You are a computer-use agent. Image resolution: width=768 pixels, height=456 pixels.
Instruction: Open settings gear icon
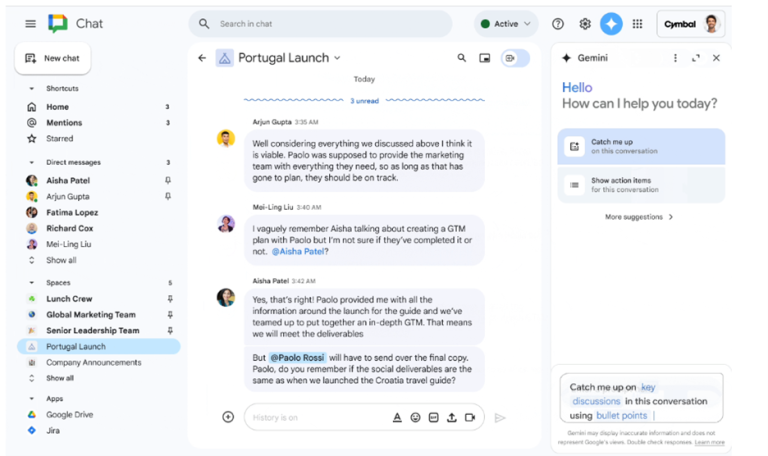pyautogui.click(x=585, y=24)
